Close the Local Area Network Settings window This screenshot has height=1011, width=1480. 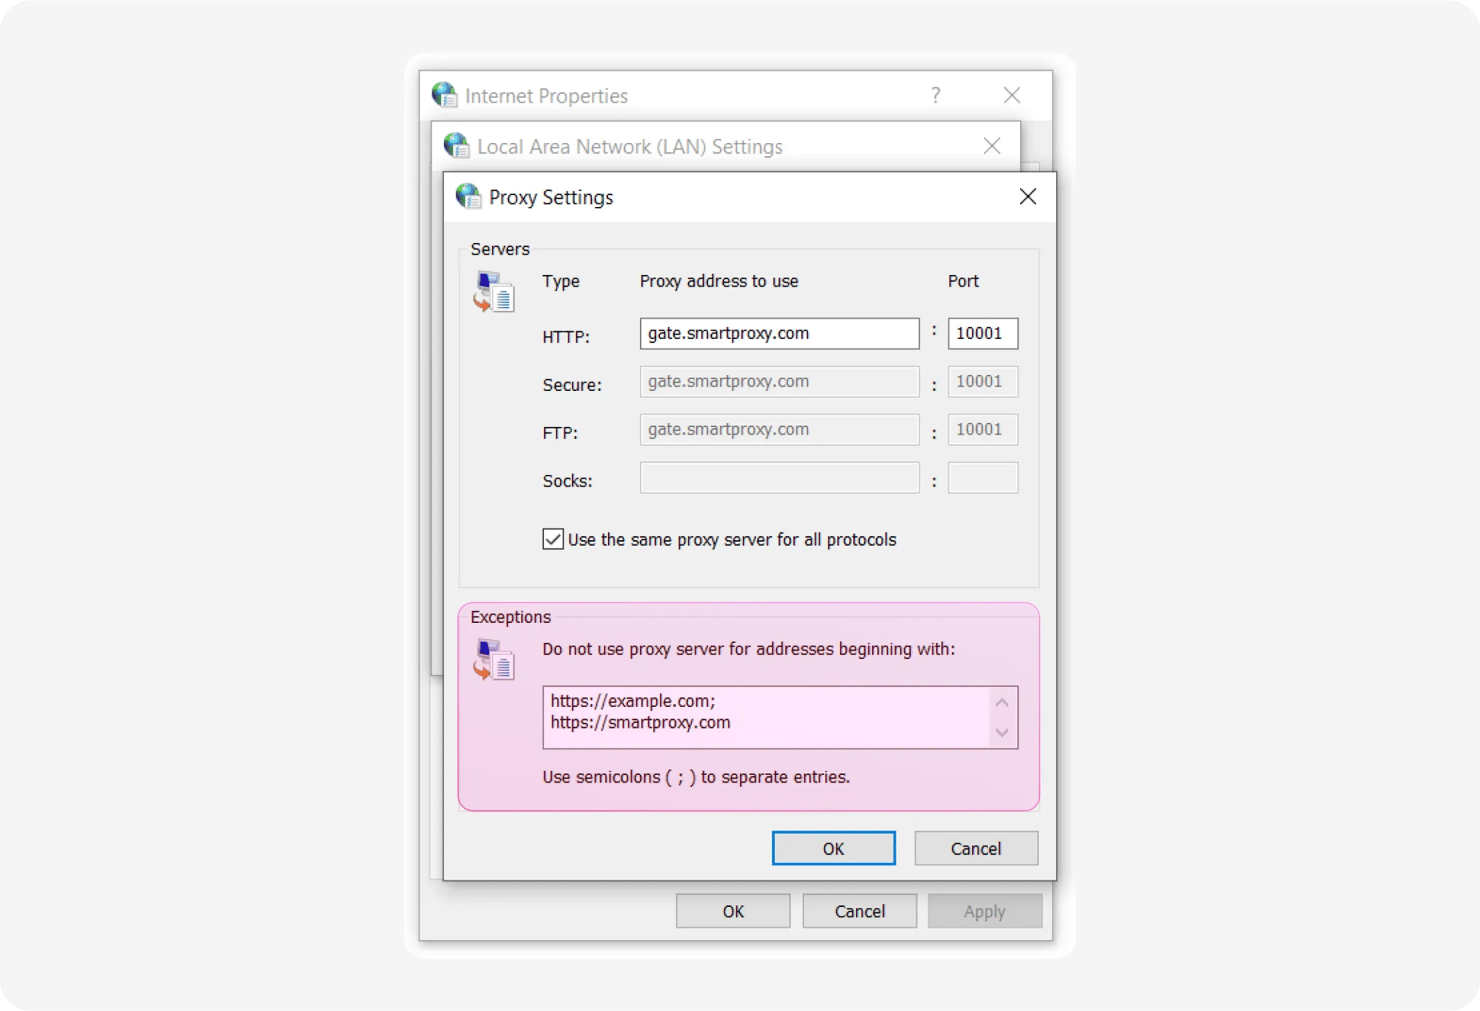(x=991, y=146)
